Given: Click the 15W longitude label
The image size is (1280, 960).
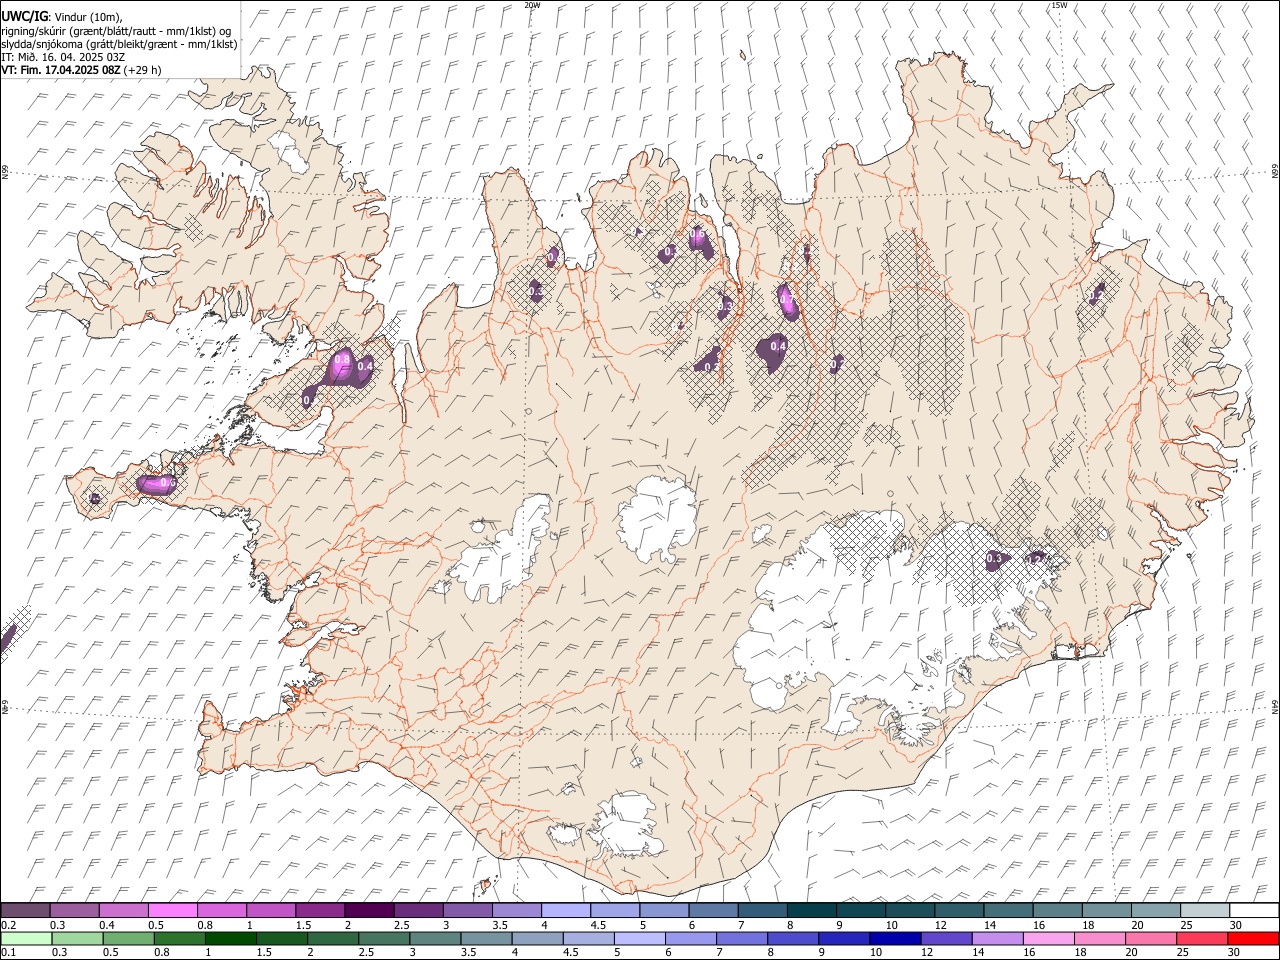Looking at the screenshot, I should coord(1058,5).
